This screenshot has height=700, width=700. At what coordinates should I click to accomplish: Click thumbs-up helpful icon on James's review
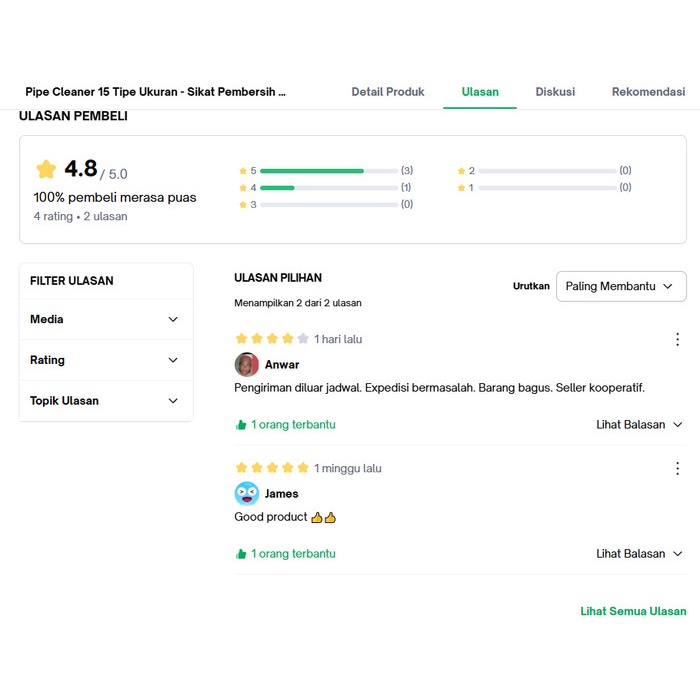point(241,554)
